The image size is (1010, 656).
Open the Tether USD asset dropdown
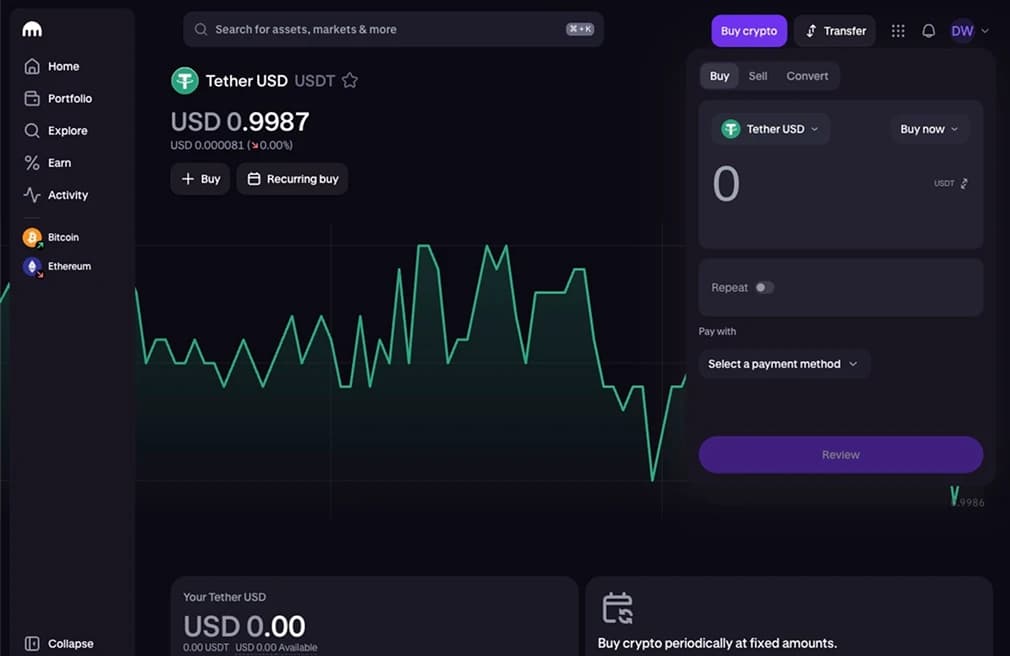click(770, 129)
